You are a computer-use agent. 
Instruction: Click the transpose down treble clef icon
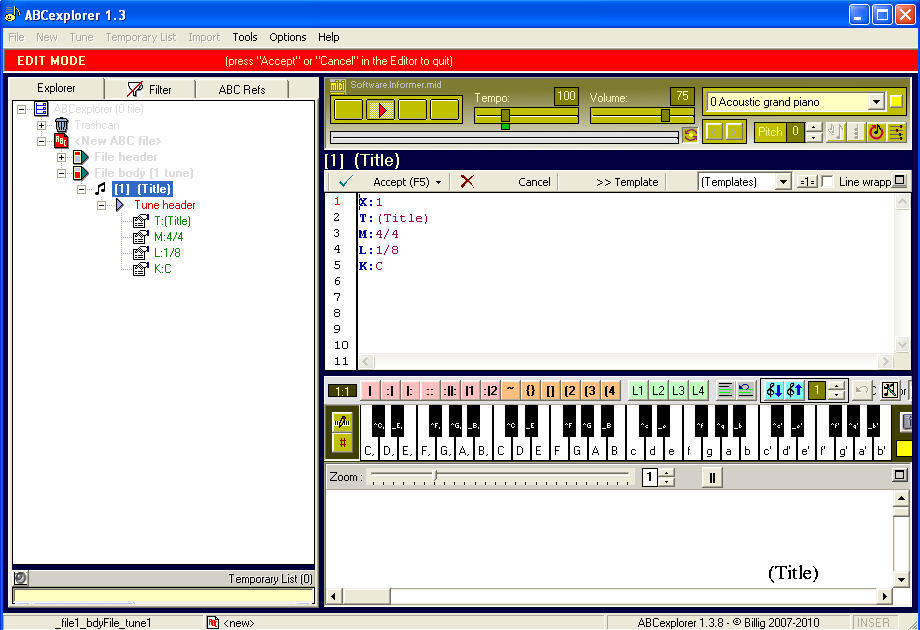[x=774, y=390]
